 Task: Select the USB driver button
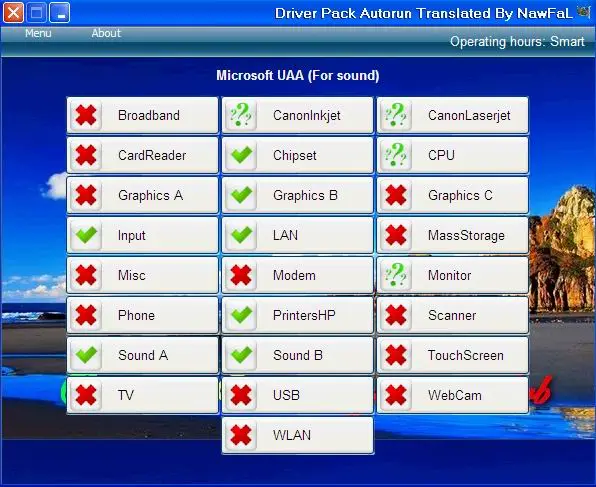298,395
